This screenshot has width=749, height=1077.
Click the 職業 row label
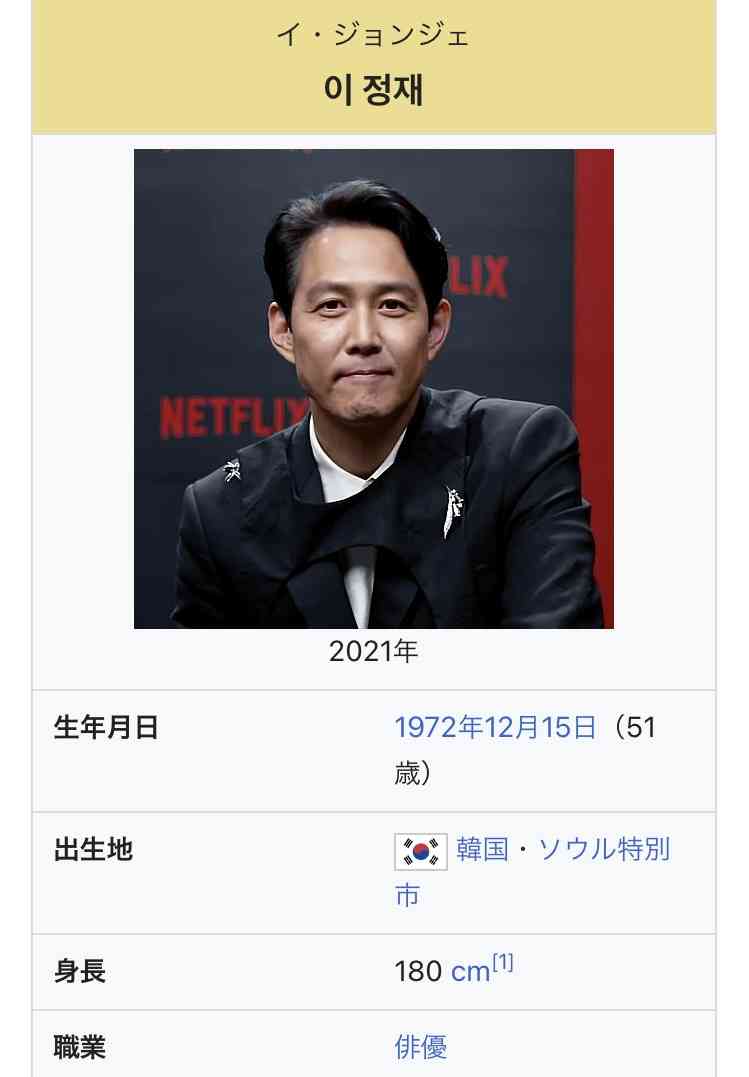(80, 1047)
